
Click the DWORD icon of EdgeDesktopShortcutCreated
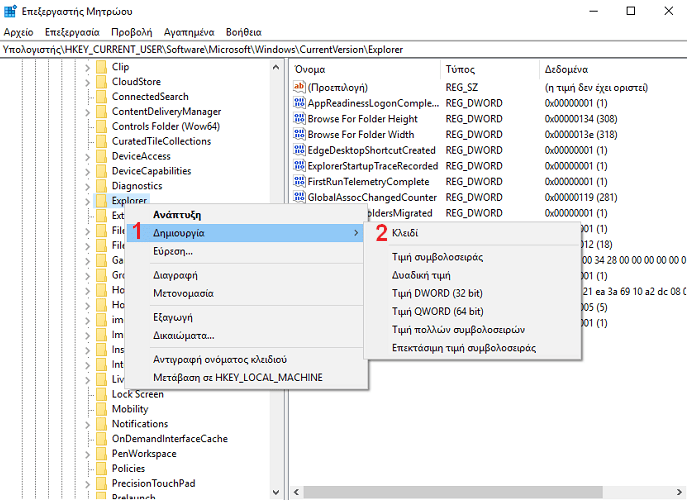[299, 150]
